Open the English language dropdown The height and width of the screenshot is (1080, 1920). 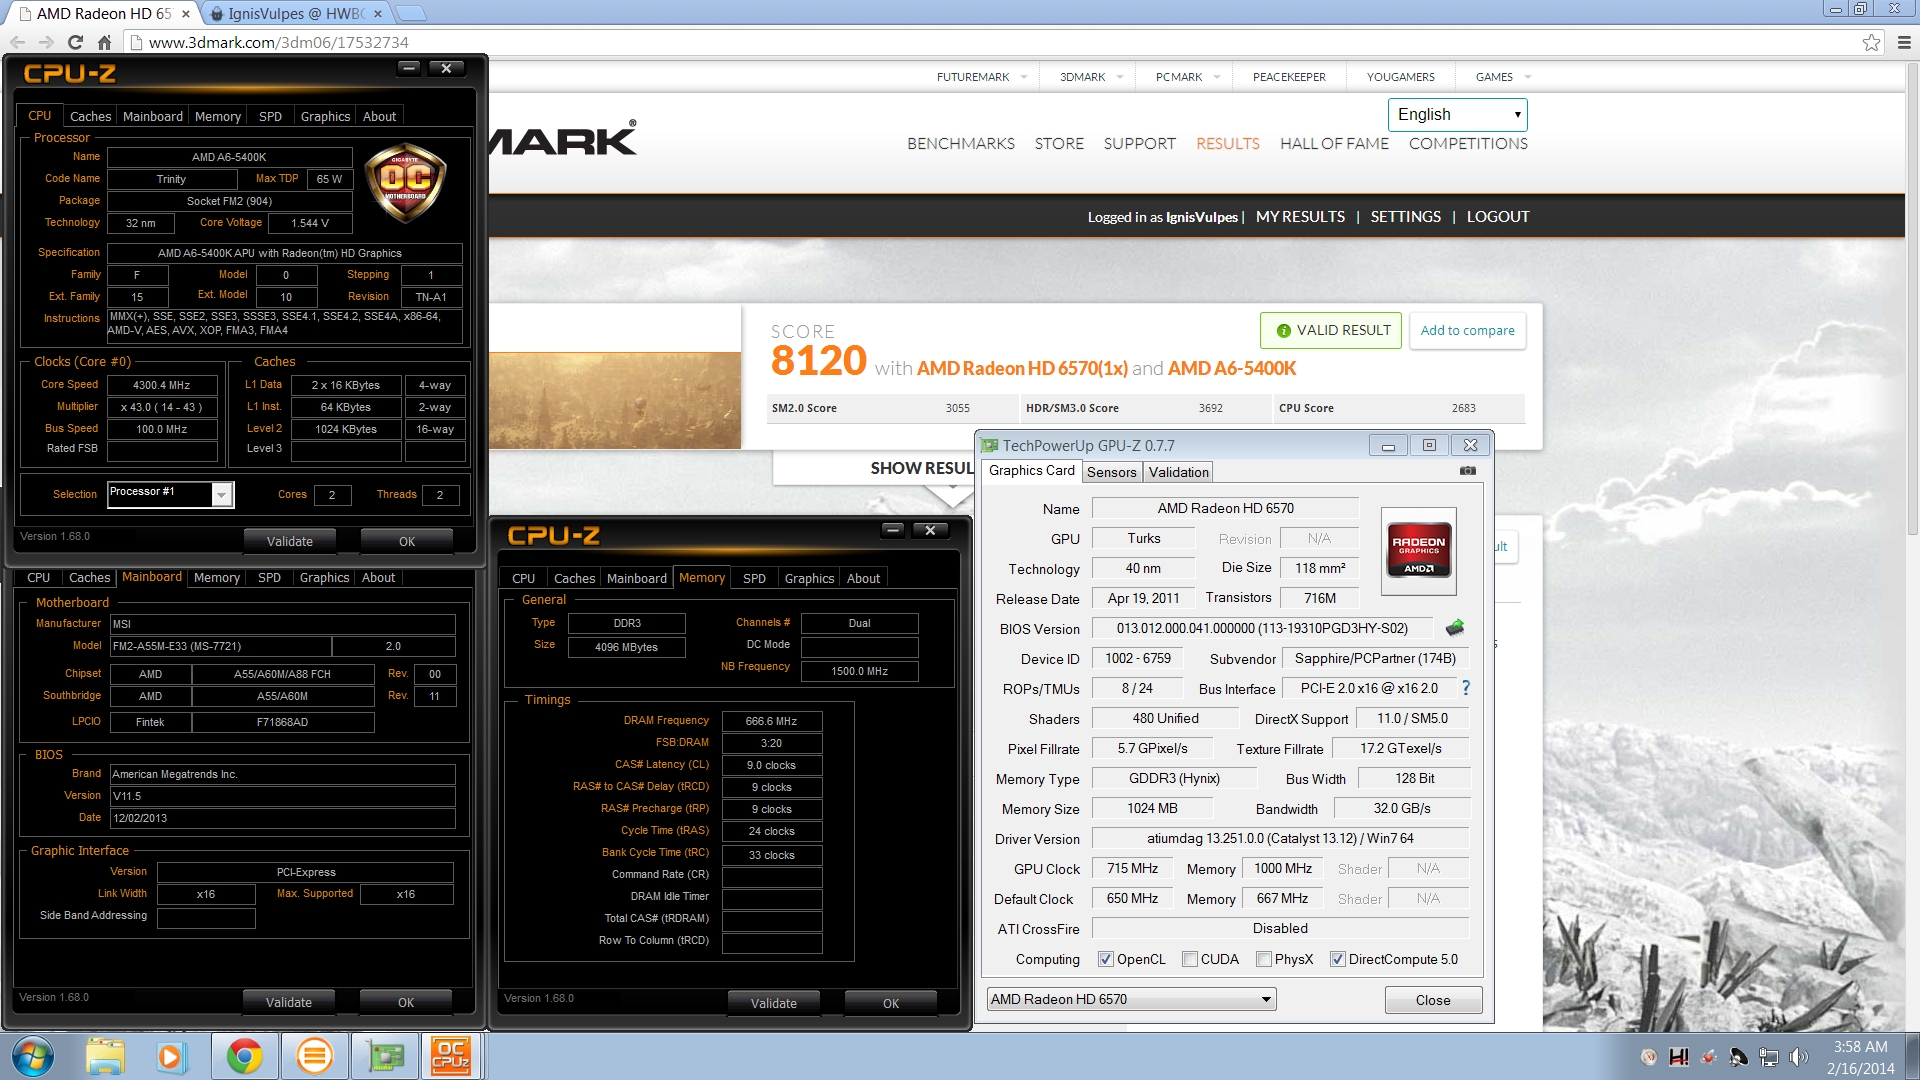click(1457, 114)
